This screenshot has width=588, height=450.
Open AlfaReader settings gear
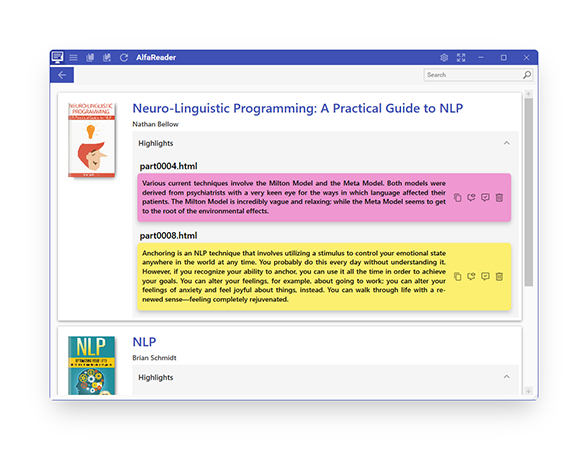coord(444,57)
